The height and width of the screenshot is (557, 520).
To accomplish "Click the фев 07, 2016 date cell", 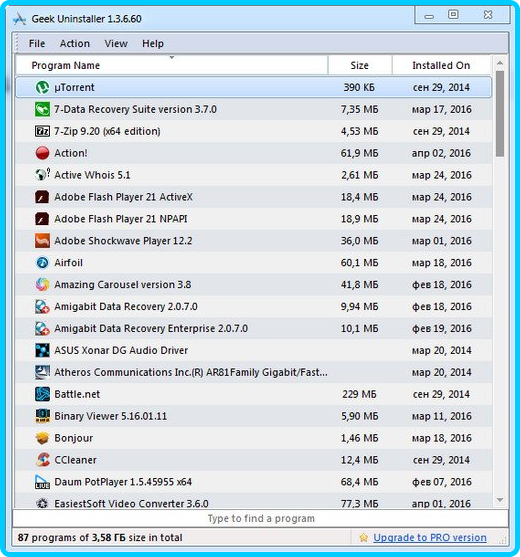I will [442, 482].
